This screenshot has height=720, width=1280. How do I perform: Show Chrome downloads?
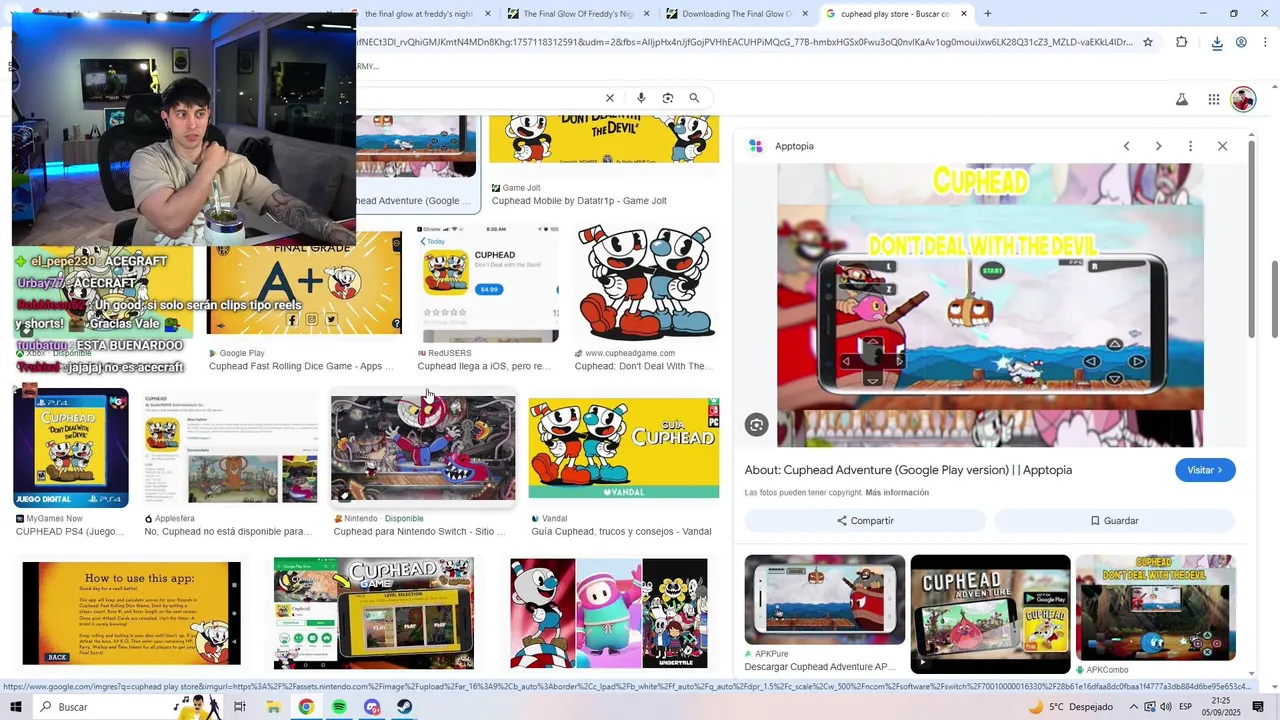point(1217,42)
